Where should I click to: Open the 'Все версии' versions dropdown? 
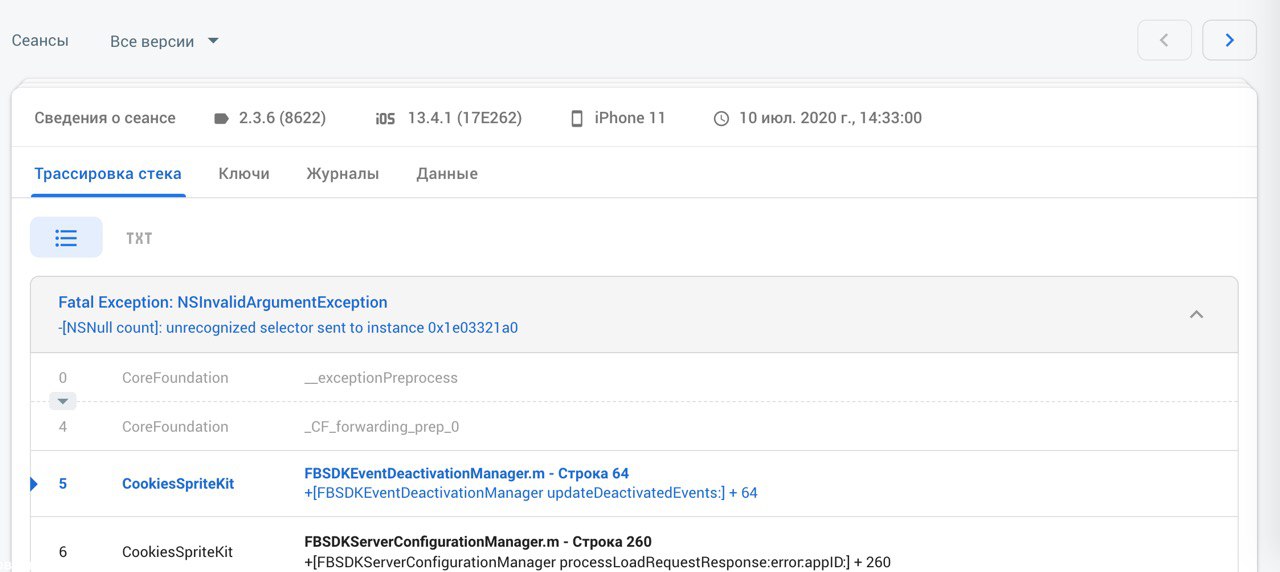coord(164,41)
